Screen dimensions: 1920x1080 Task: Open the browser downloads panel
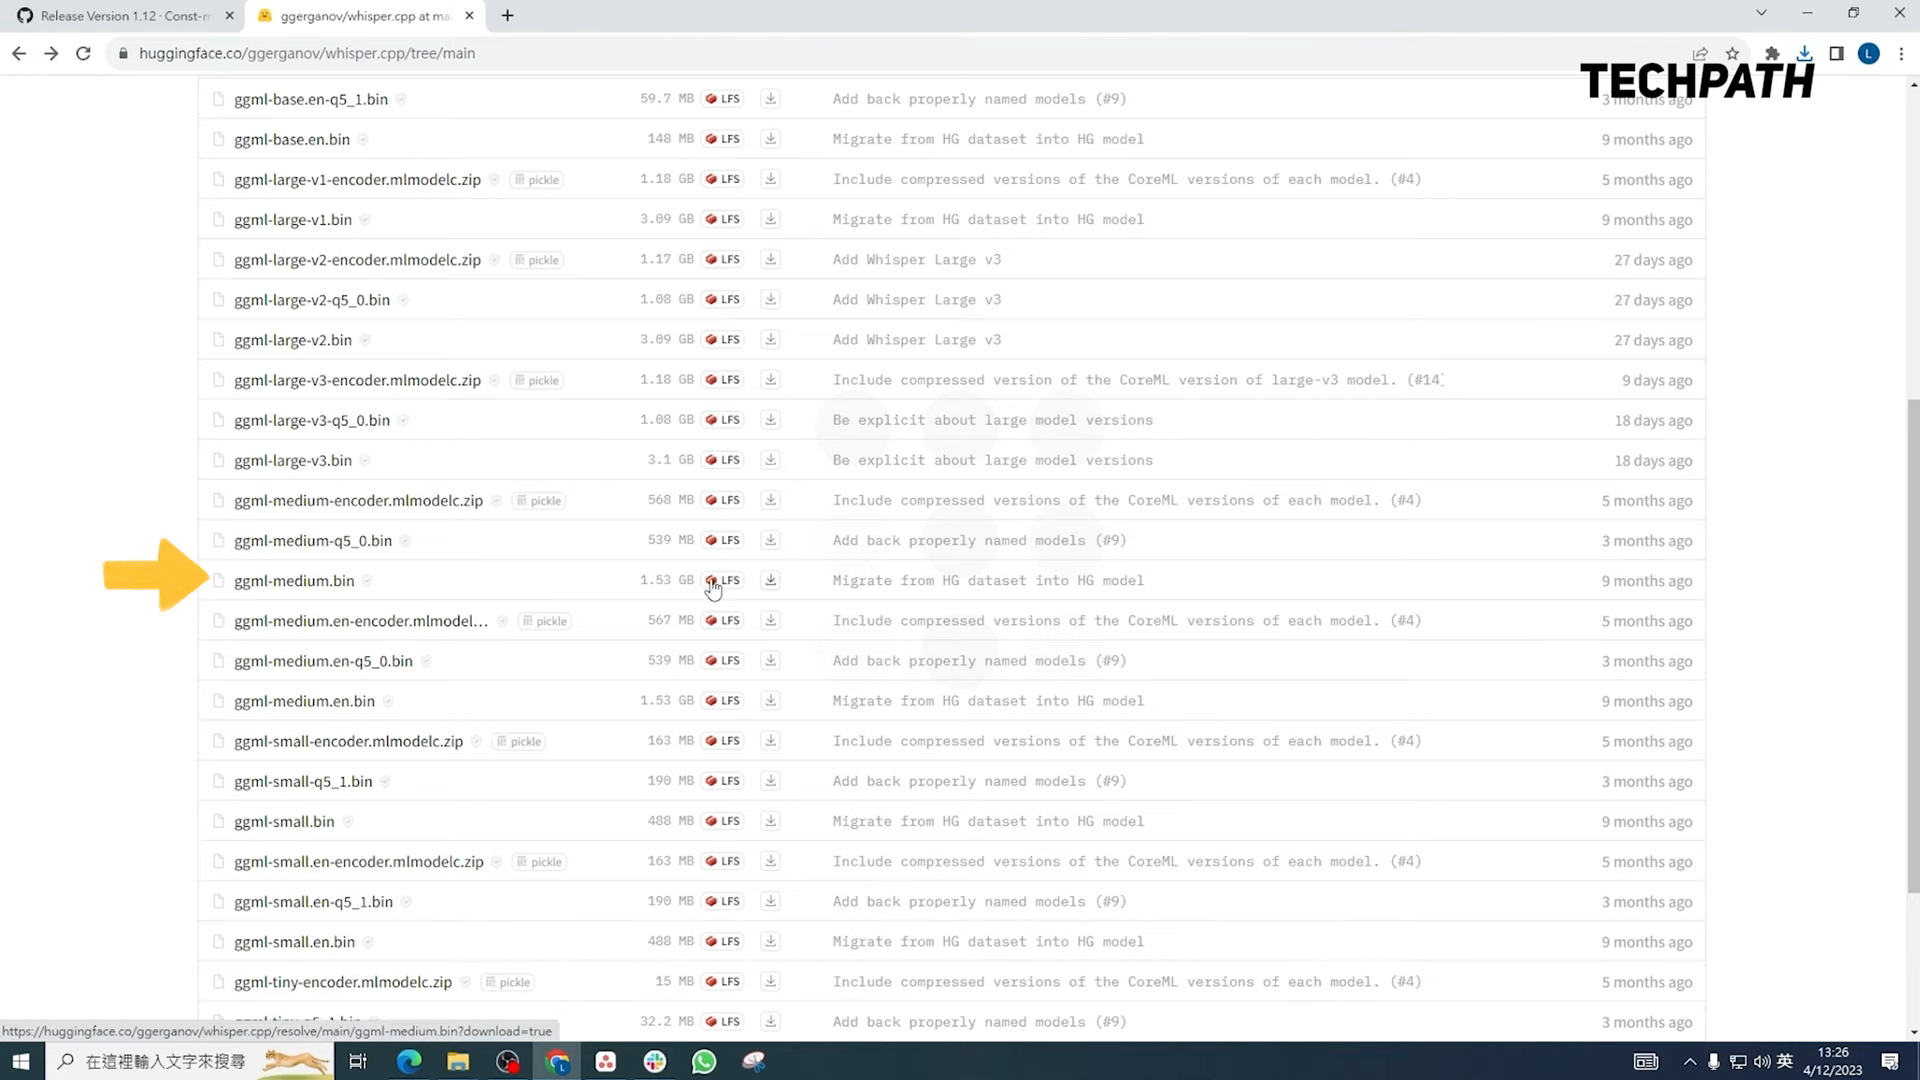click(x=1804, y=53)
